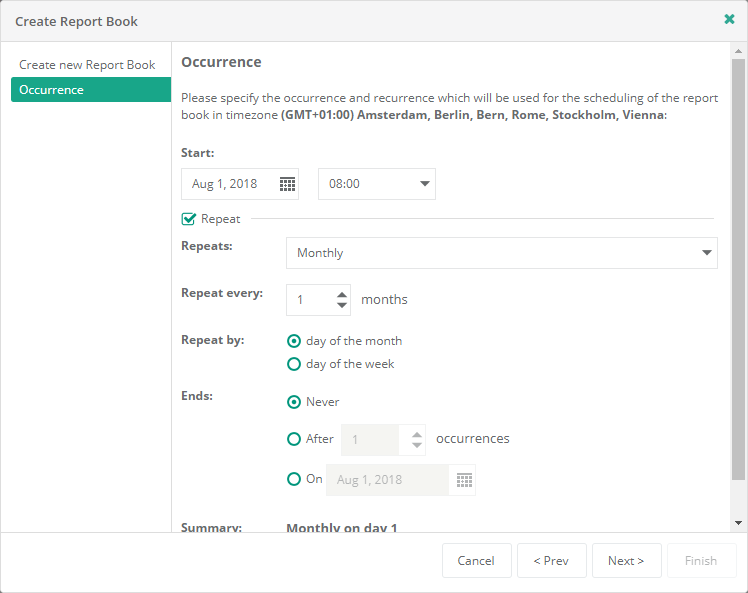Click the 'Repeat by:' label
The image size is (748, 593).
click(213, 340)
